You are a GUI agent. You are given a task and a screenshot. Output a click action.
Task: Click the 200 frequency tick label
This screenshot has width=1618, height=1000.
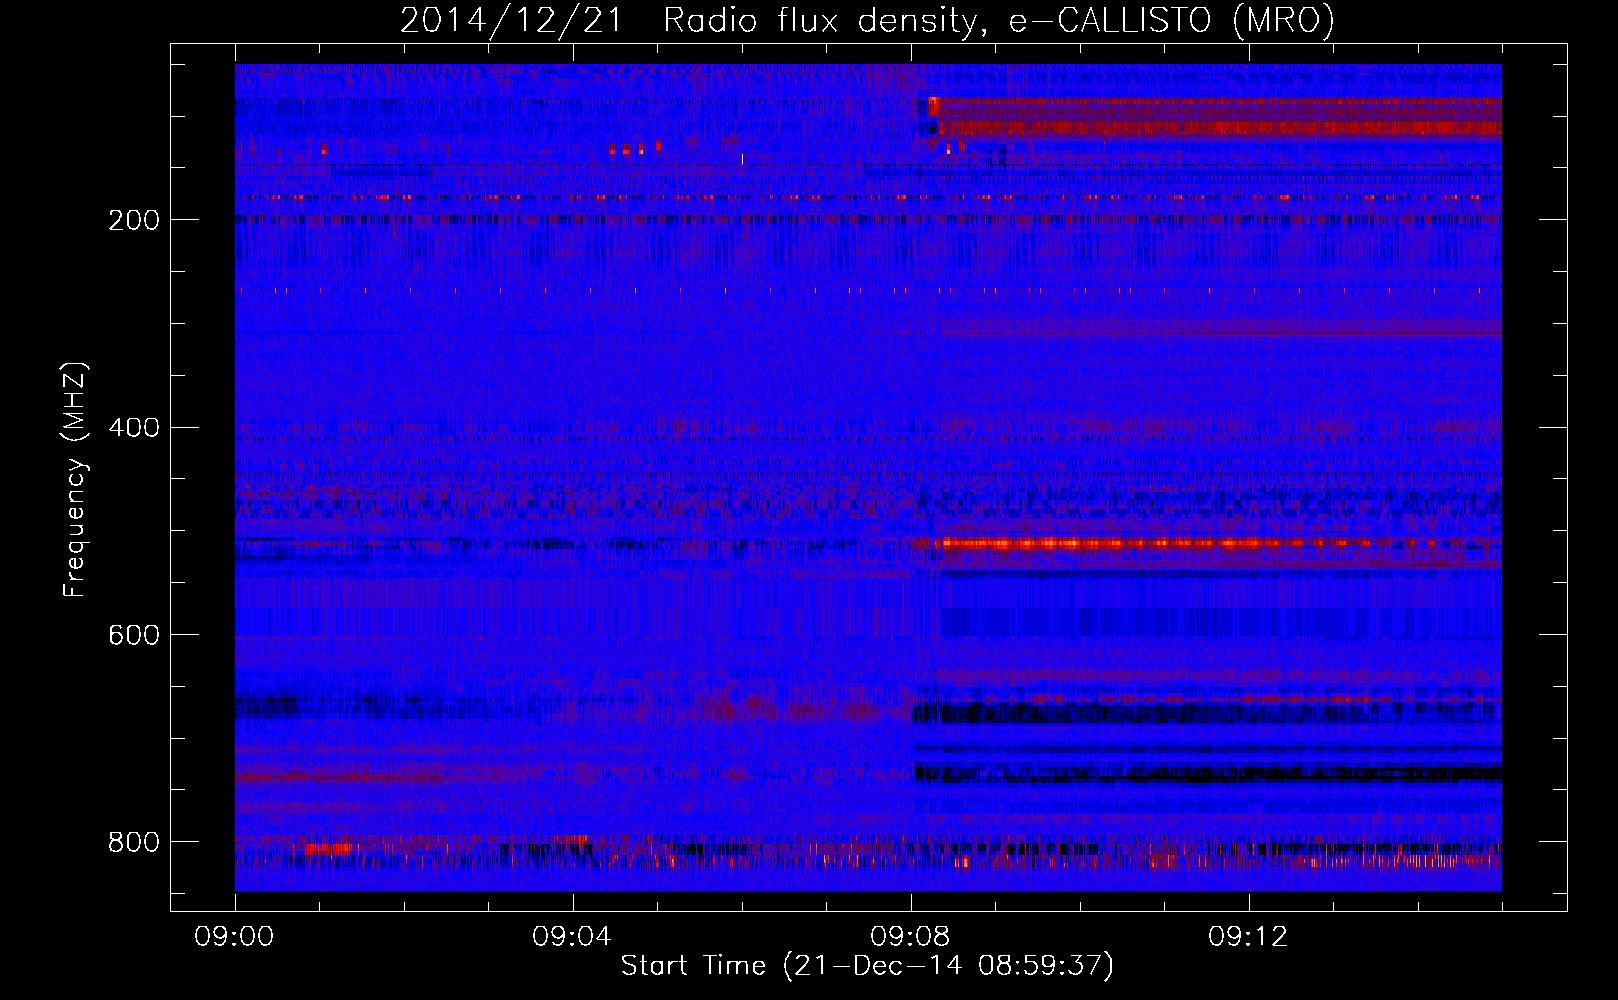pos(134,220)
